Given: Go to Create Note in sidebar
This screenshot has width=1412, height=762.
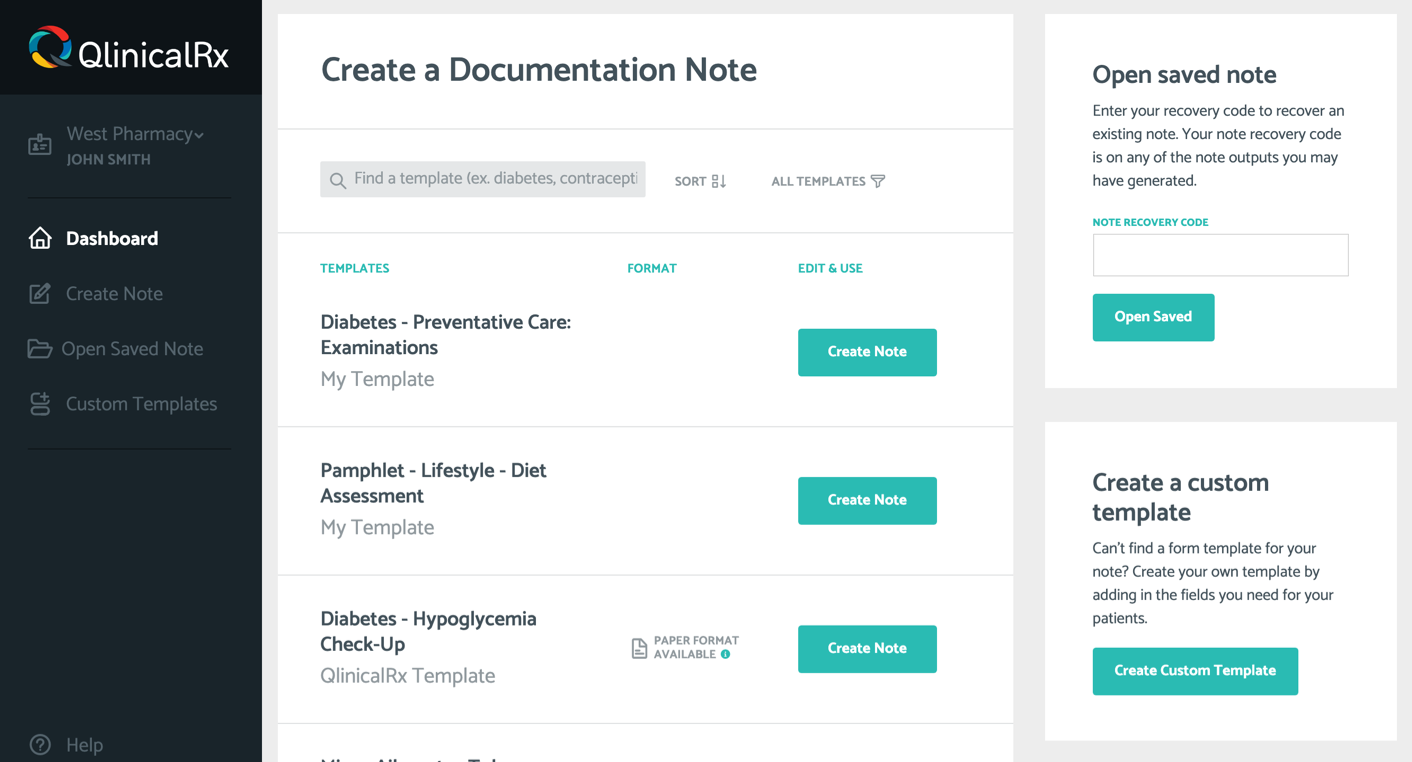Looking at the screenshot, I should [114, 294].
